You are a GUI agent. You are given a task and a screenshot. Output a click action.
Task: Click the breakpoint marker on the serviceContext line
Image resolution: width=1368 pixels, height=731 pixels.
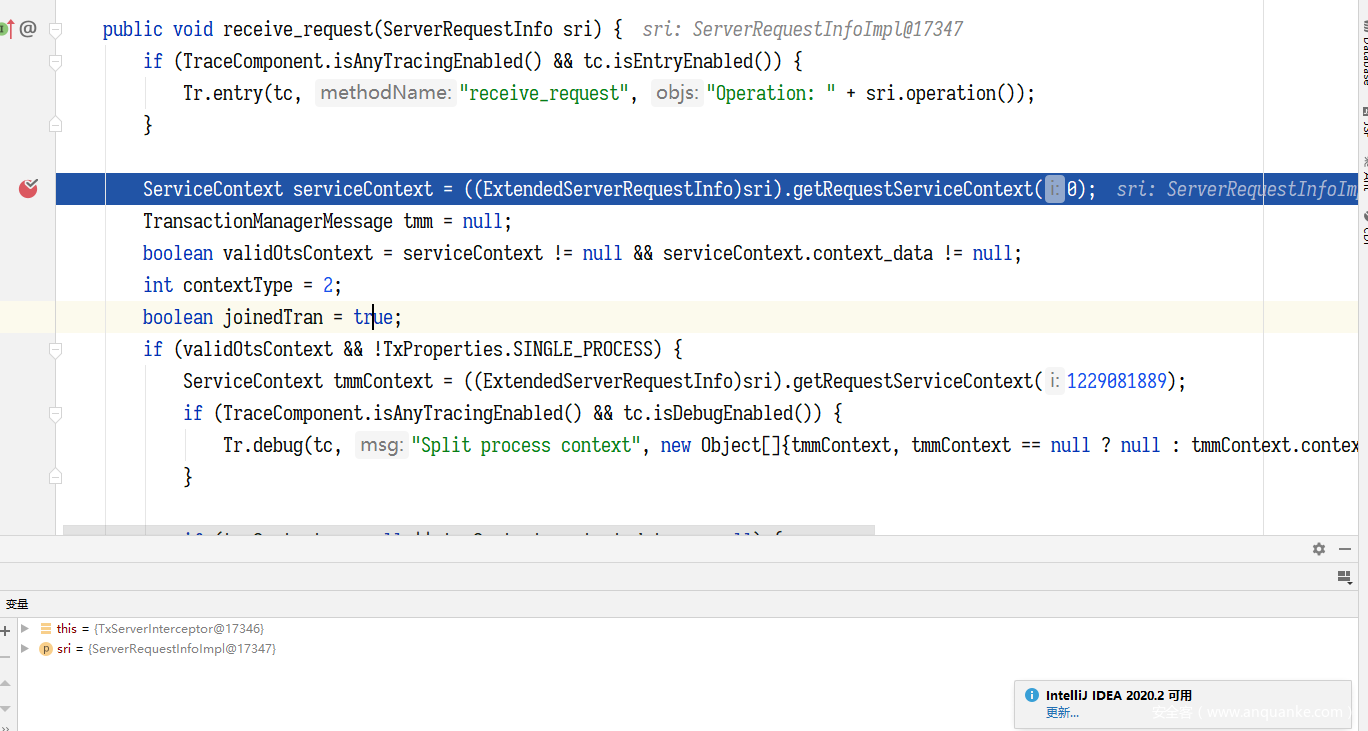click(x=28, y=188)
